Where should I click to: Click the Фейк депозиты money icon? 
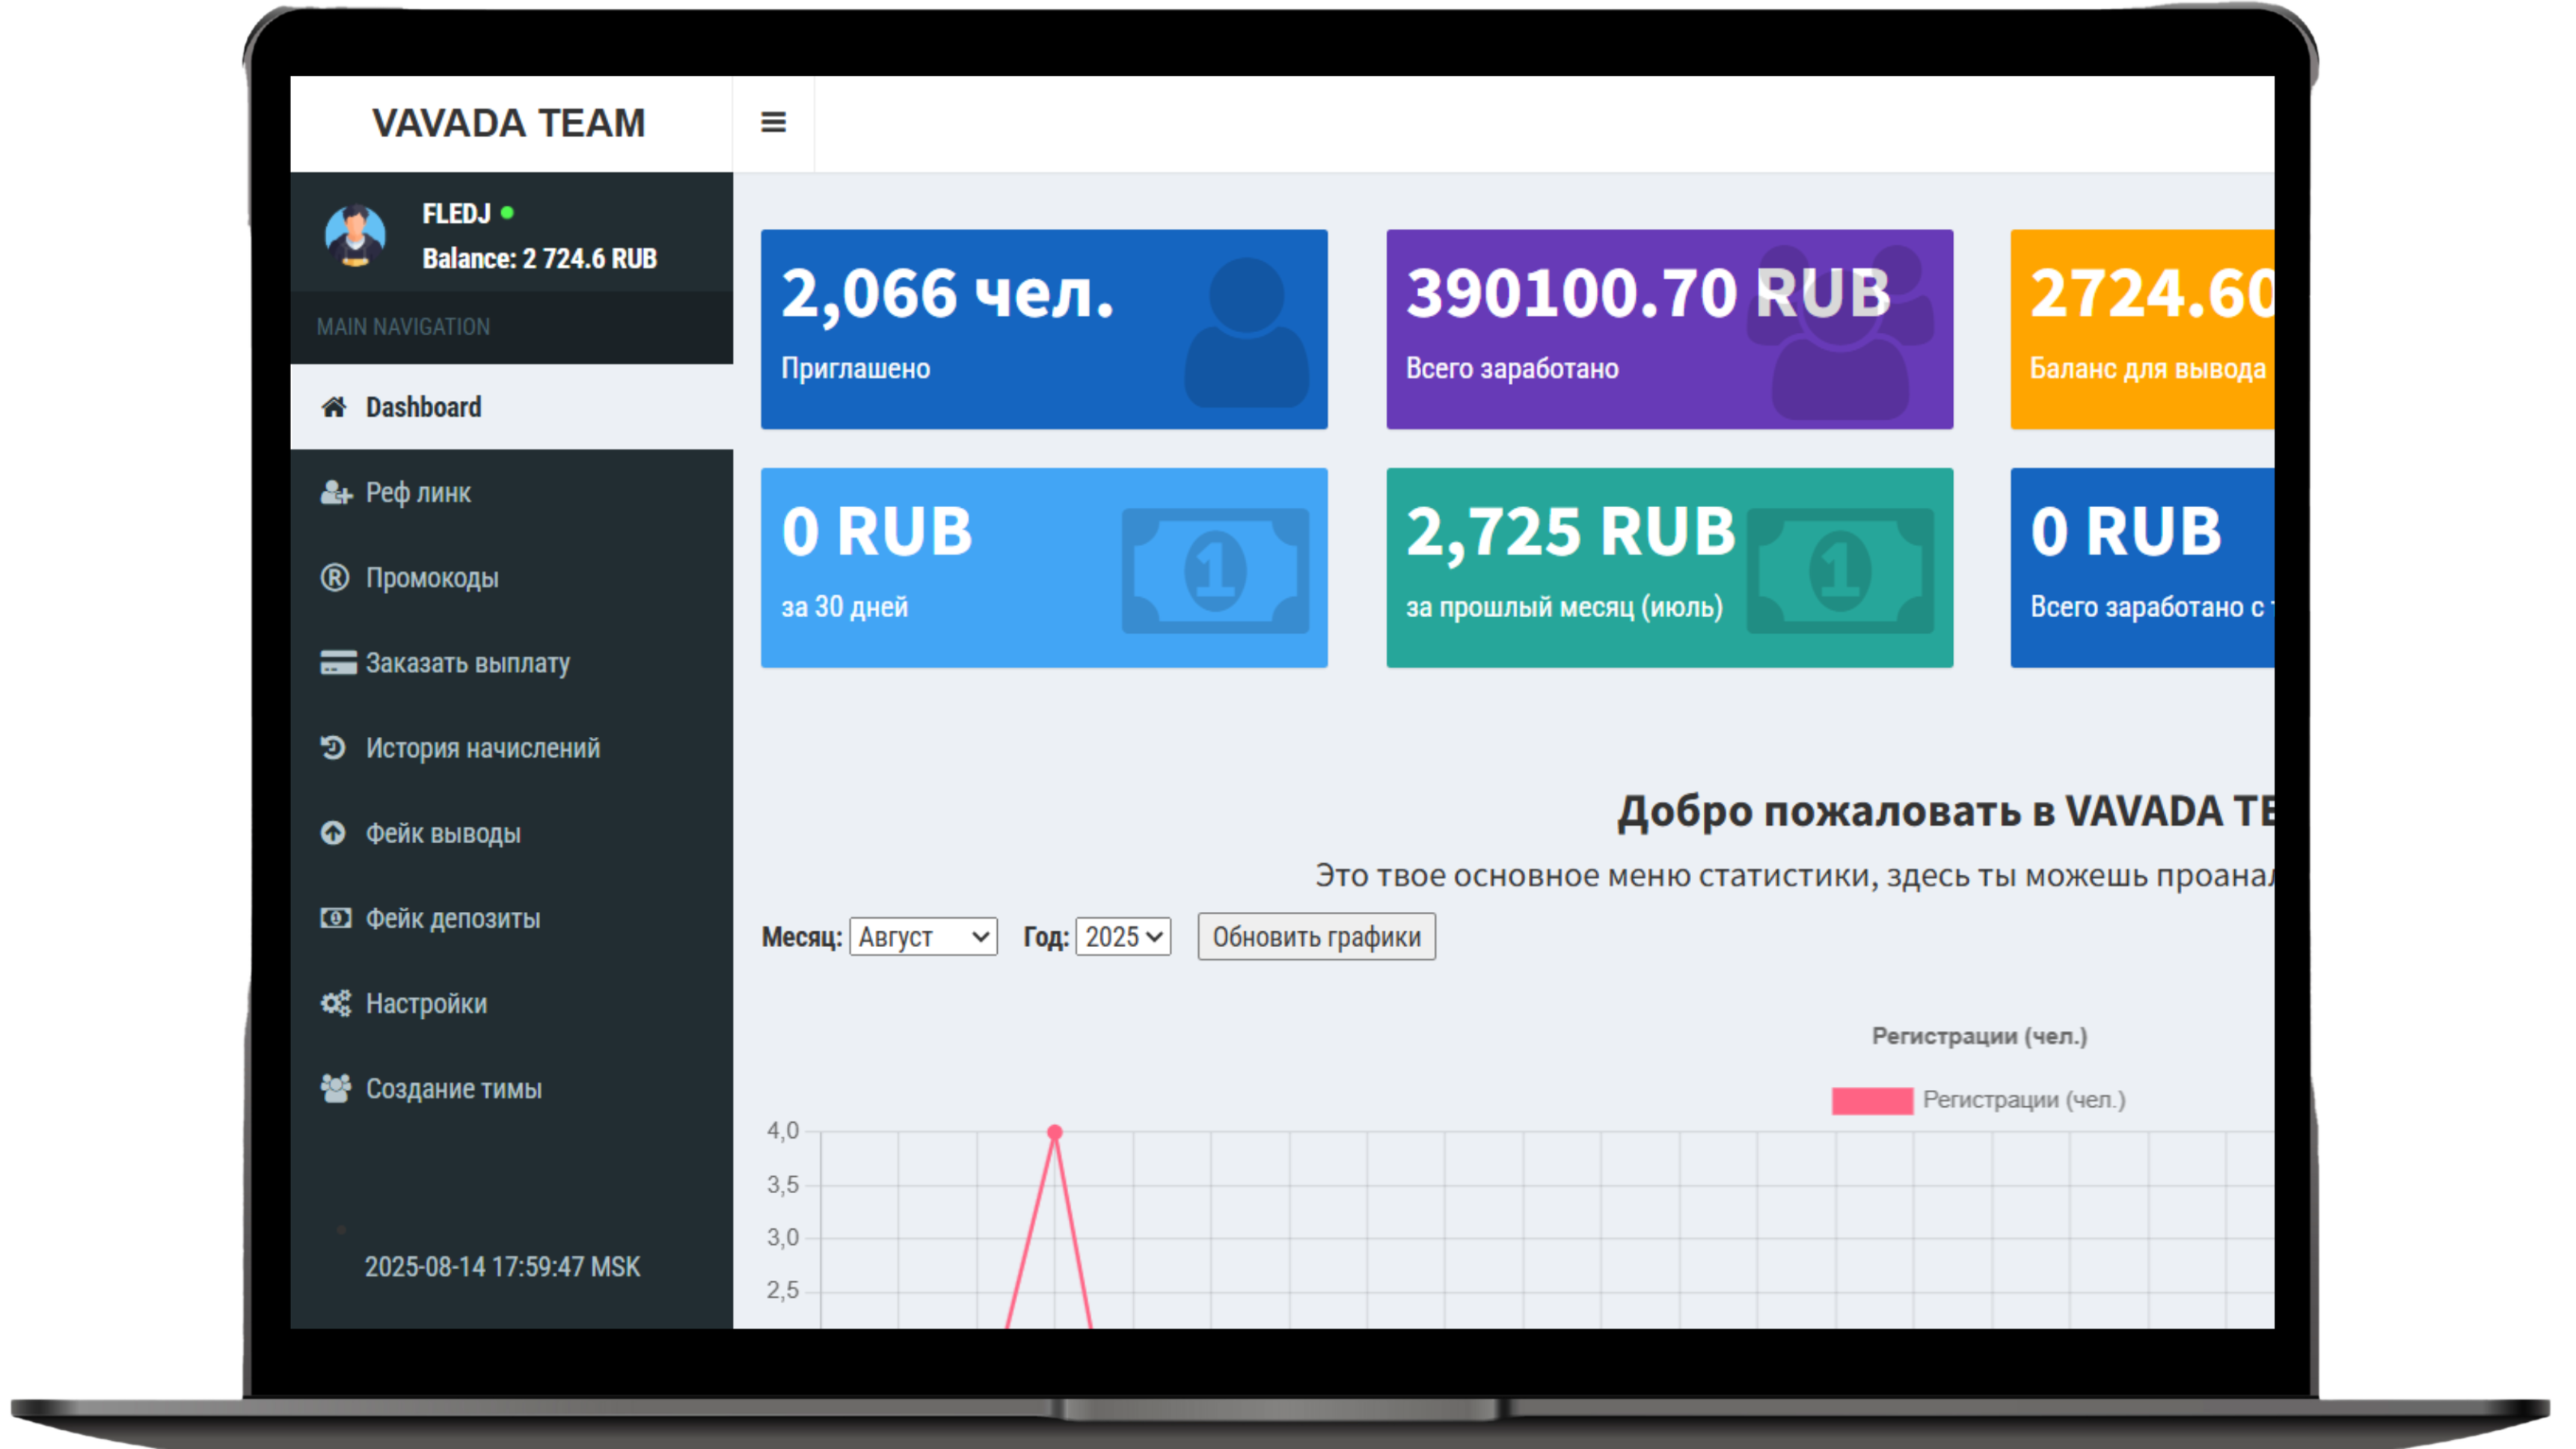pos(335,918)
